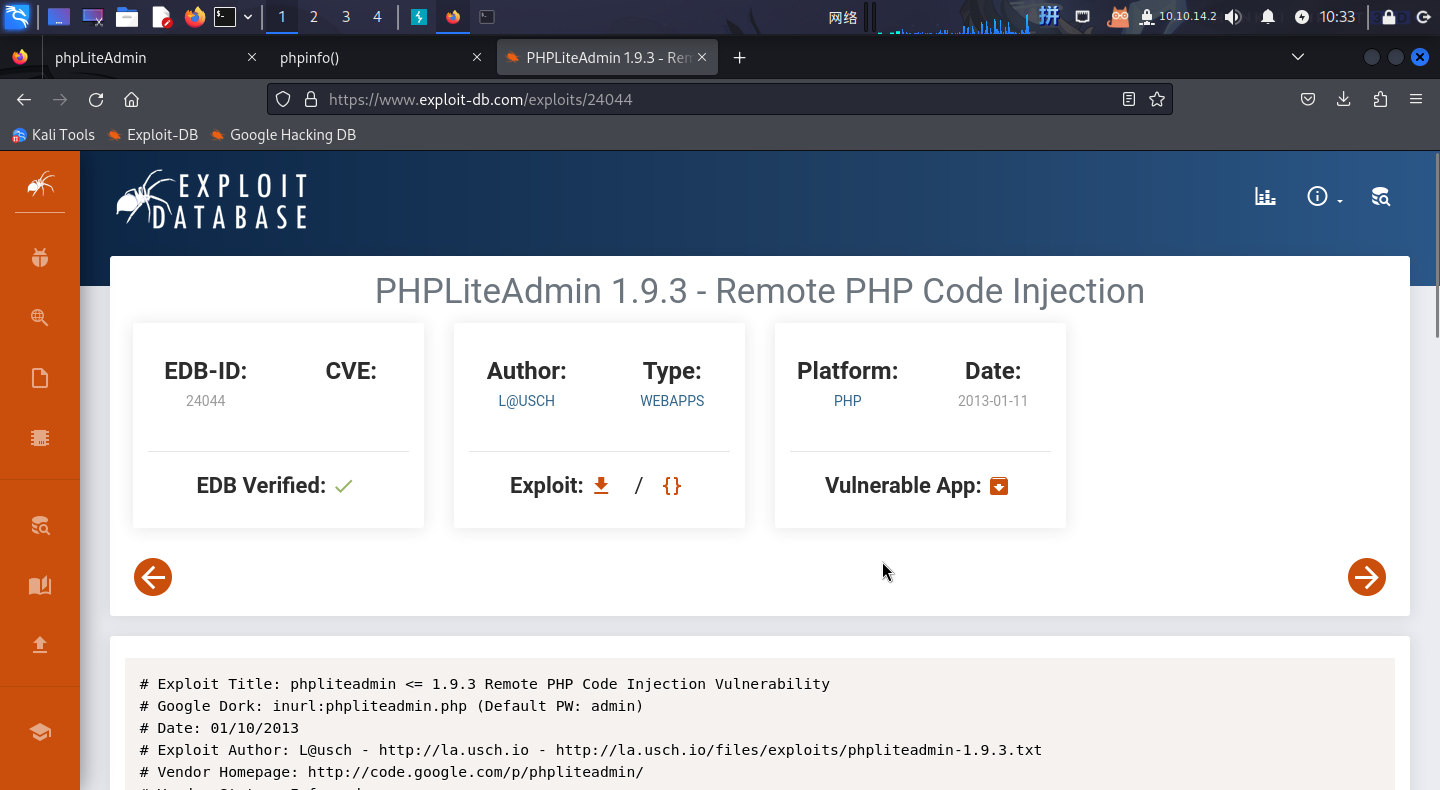
Task: Expand the list all tabs chevron
Action: point(1298,58)
